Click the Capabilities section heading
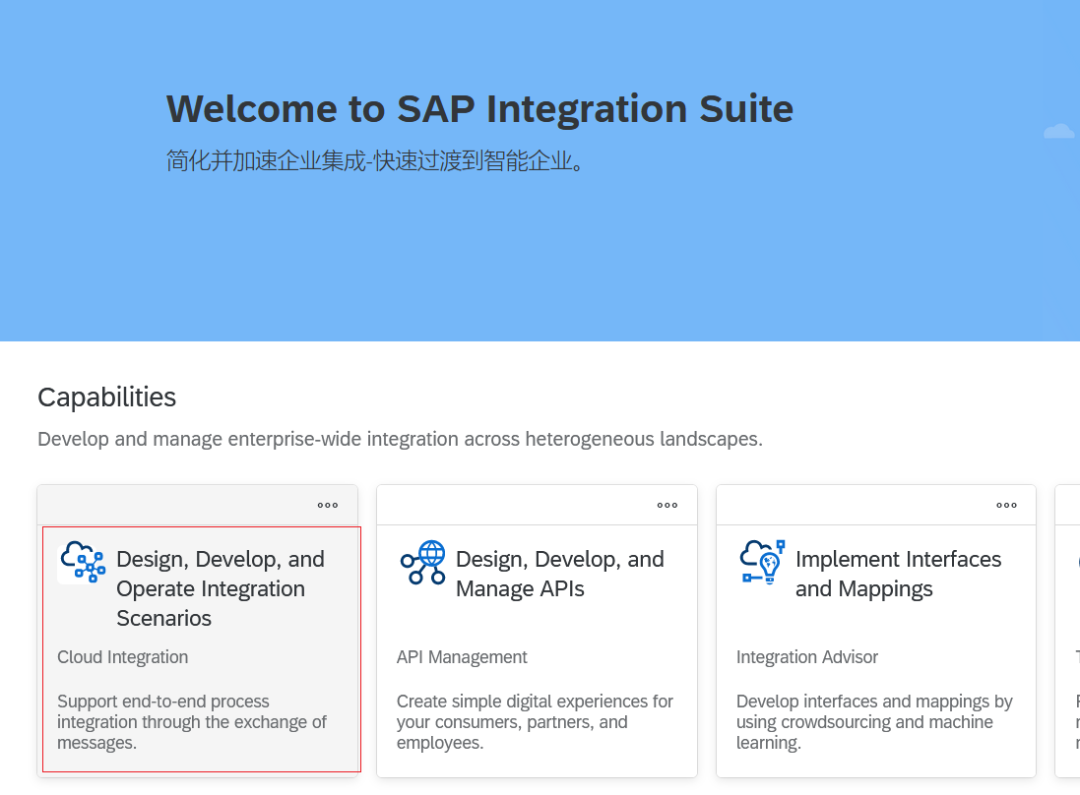This screenshot has width=1080, height=795. [x=107, y=398]
